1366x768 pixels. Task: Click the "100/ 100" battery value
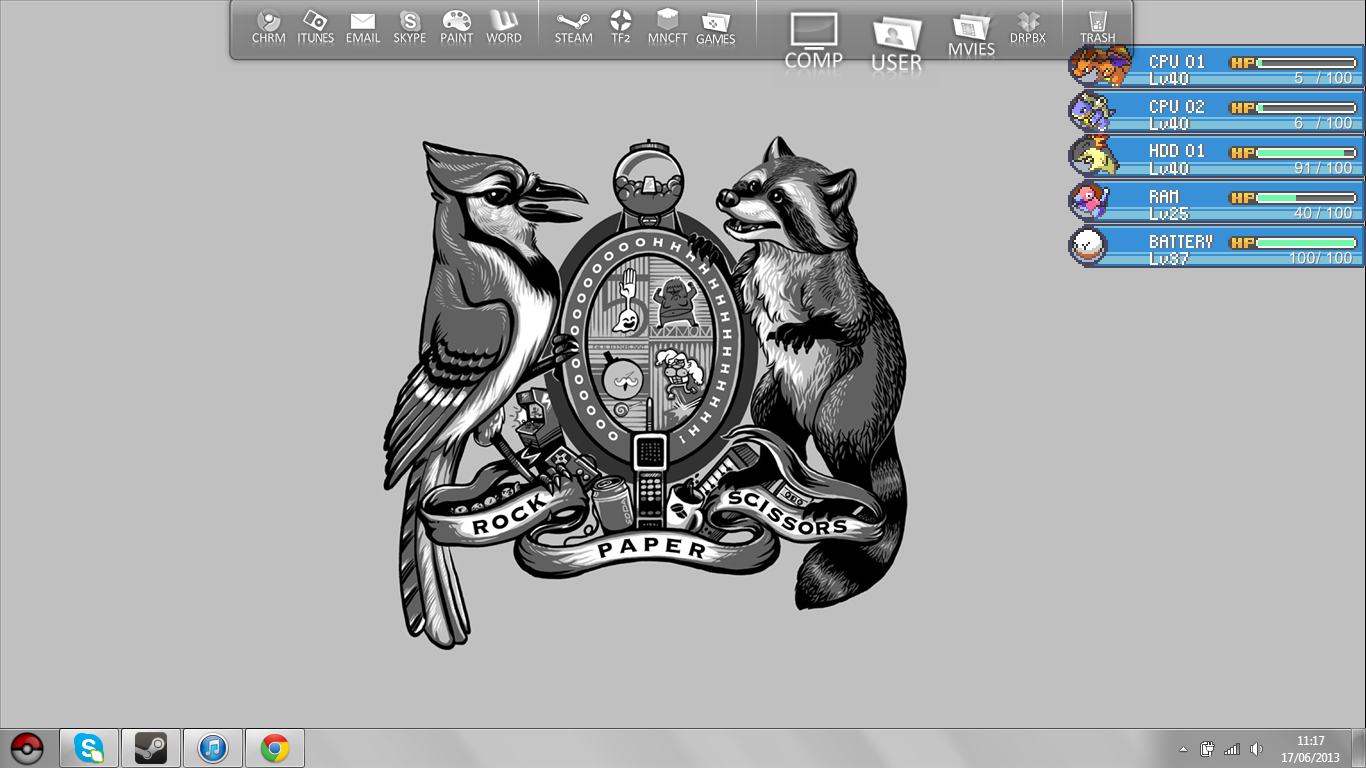coord(1320,258)
